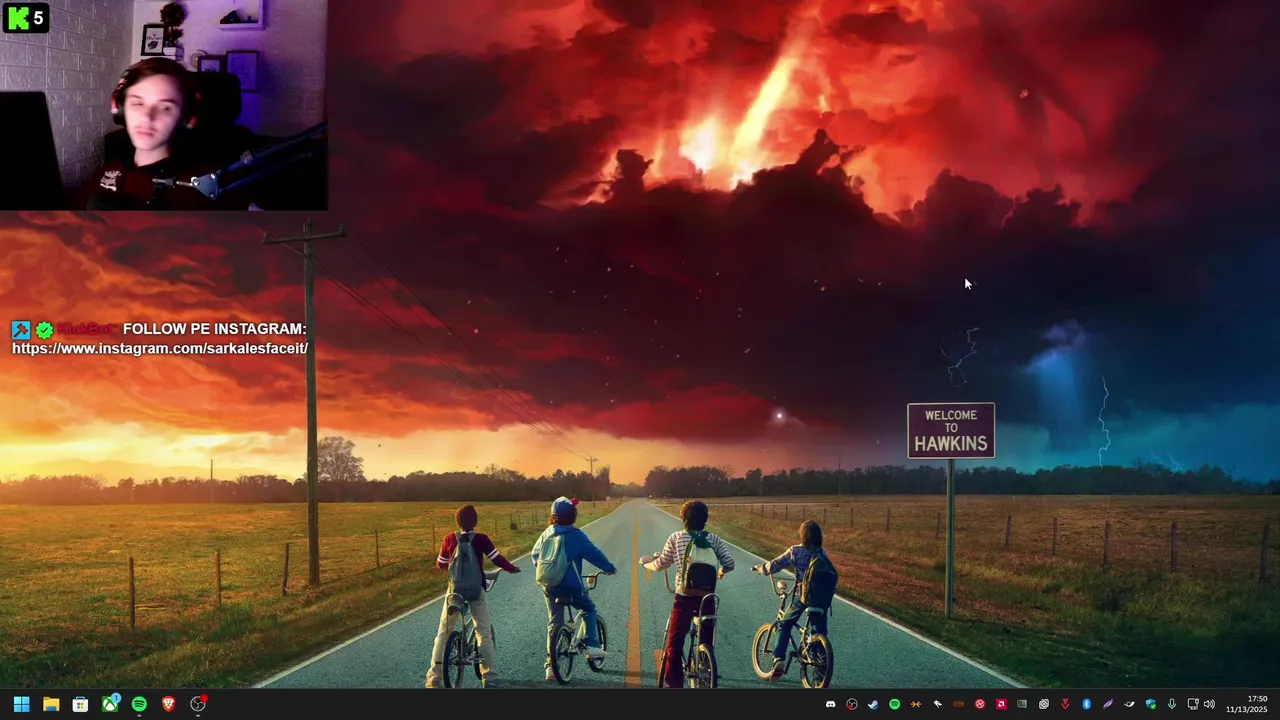Click the Spotify tray icon
Image resolution: width=1280 pixels, height=720 pixels.
coord(894,704)
